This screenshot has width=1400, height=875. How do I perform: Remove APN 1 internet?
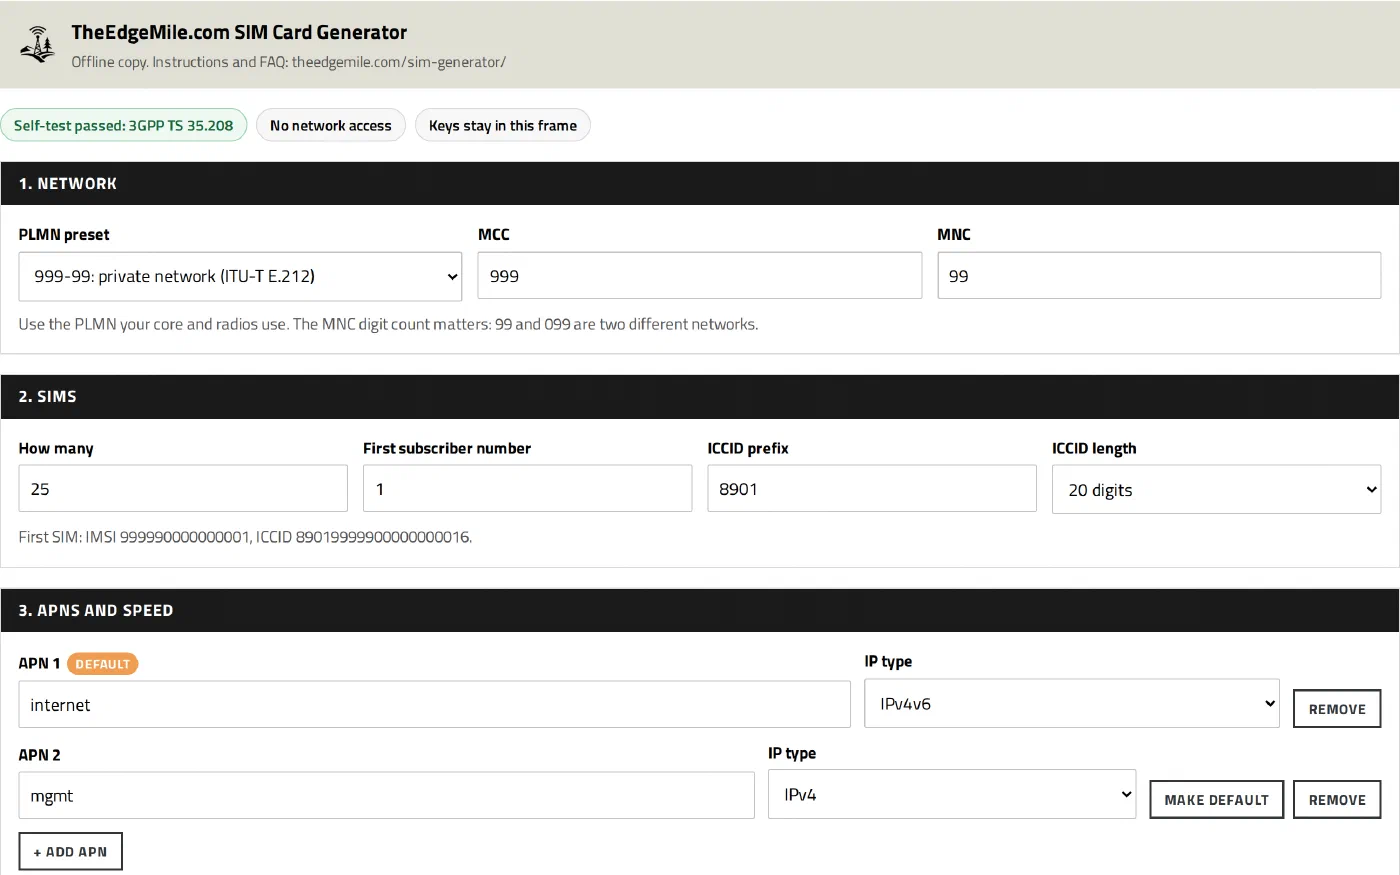point(1337,709)
